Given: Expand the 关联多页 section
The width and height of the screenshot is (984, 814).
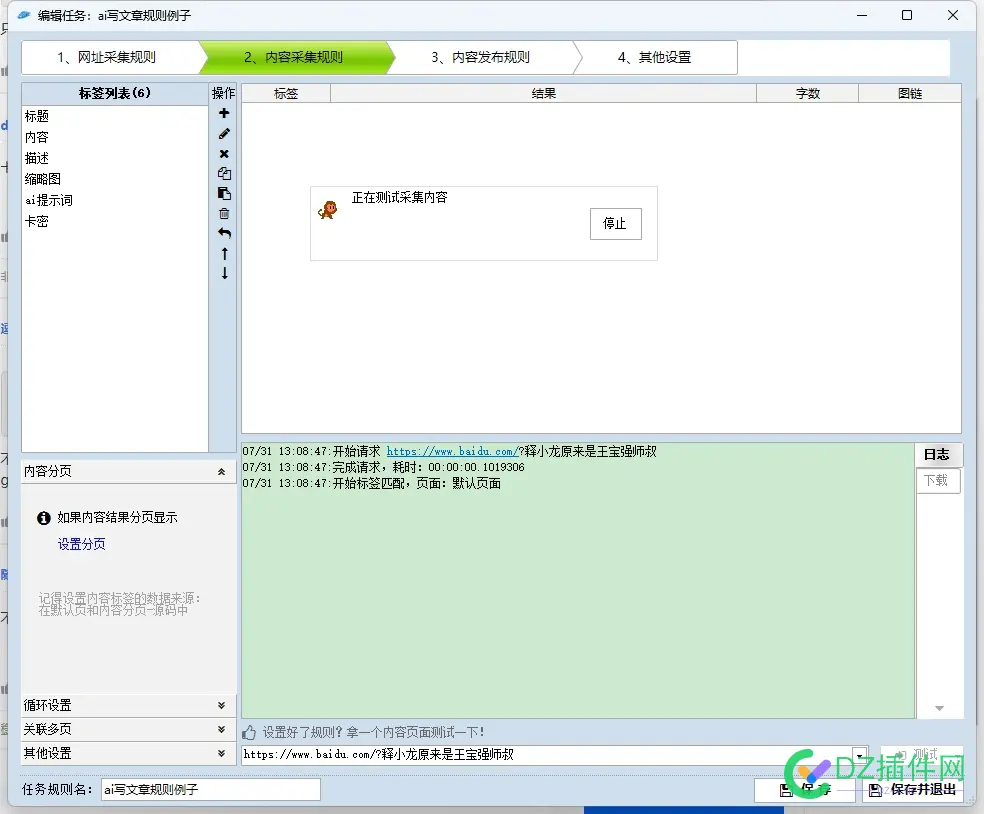Looking at the screenshot, I should point(222,729).
